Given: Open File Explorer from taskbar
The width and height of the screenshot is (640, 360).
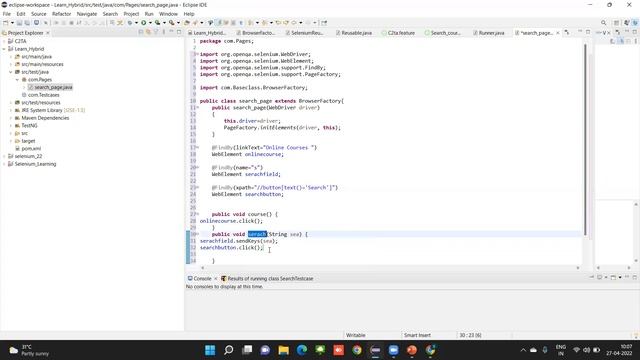Looking at the screenshot, I should click(x=284, y=350).
